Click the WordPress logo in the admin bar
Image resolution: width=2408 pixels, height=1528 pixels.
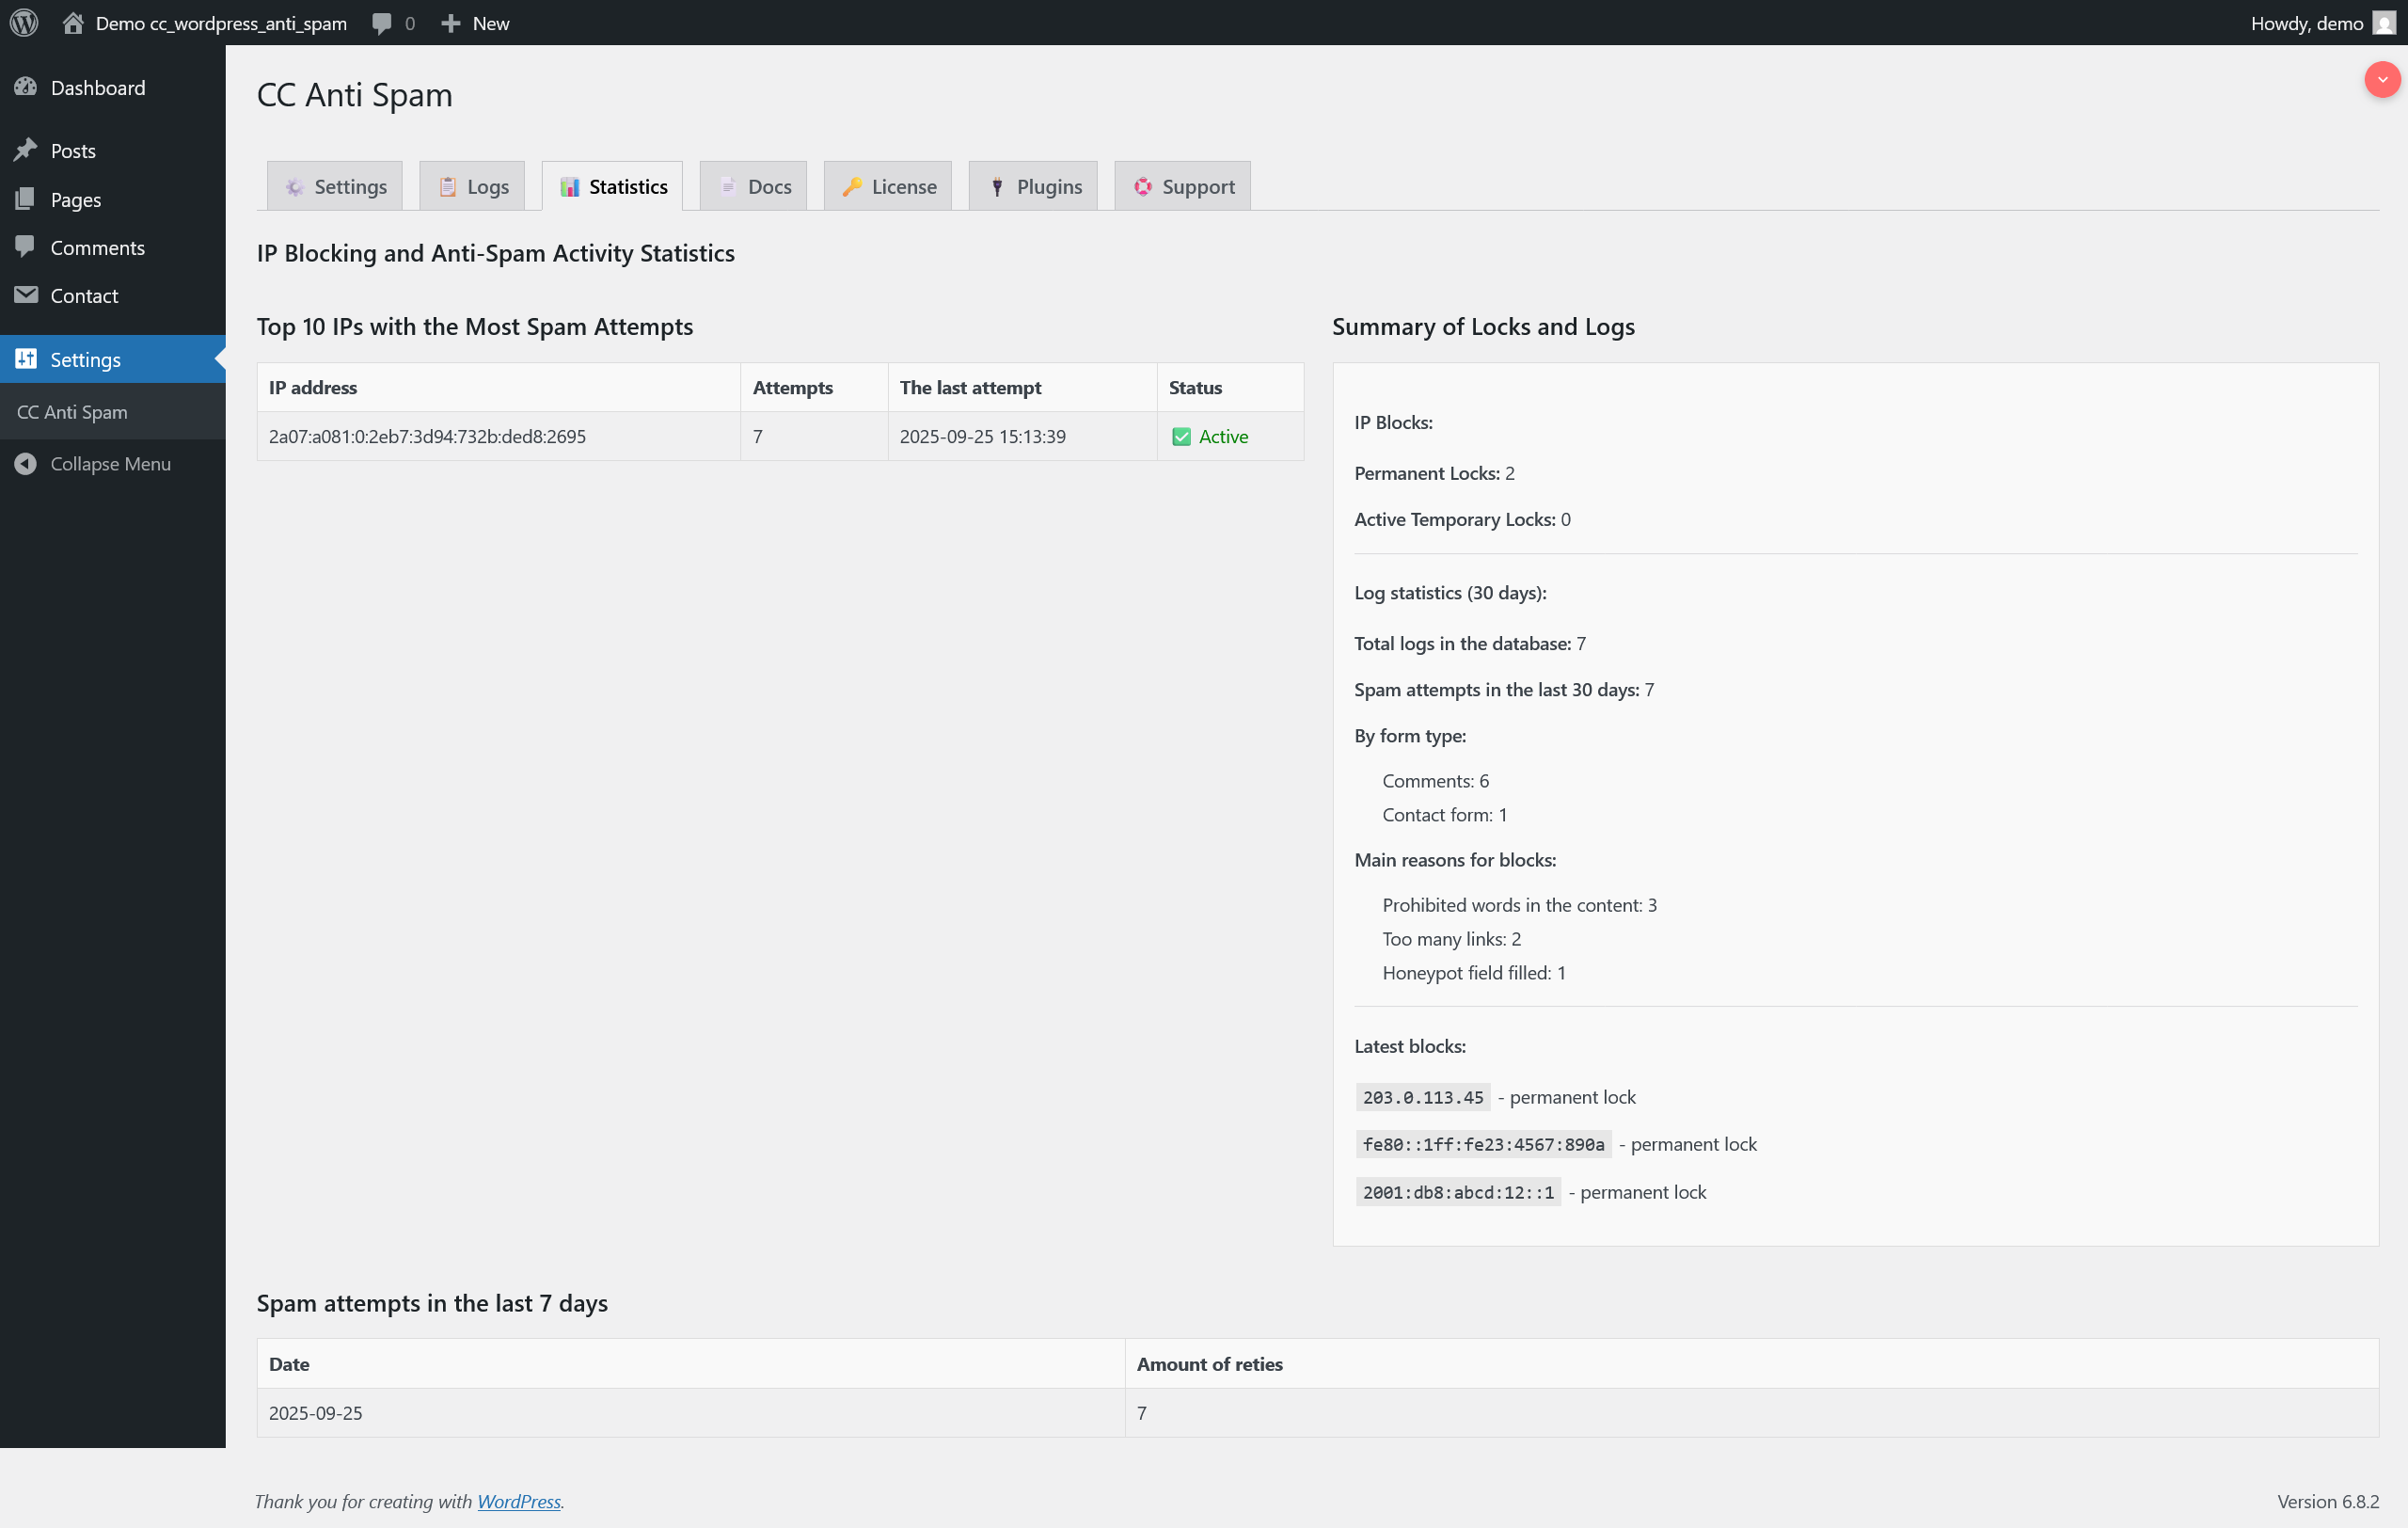point(23,22)
